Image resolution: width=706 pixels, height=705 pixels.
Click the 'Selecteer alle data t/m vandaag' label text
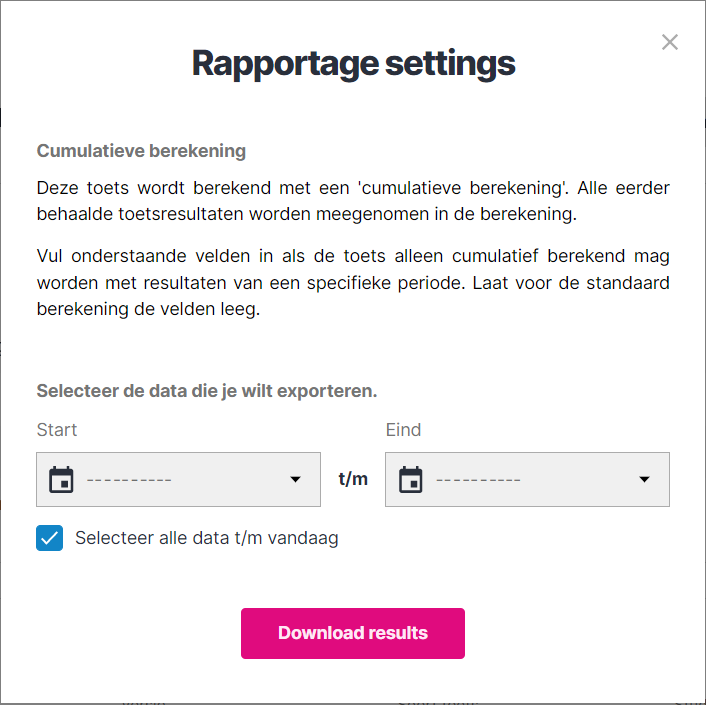[x=206, y=538]
